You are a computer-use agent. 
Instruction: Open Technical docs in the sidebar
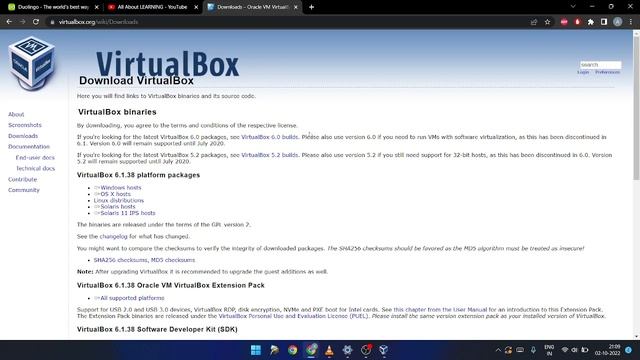[x=36, y=168]
